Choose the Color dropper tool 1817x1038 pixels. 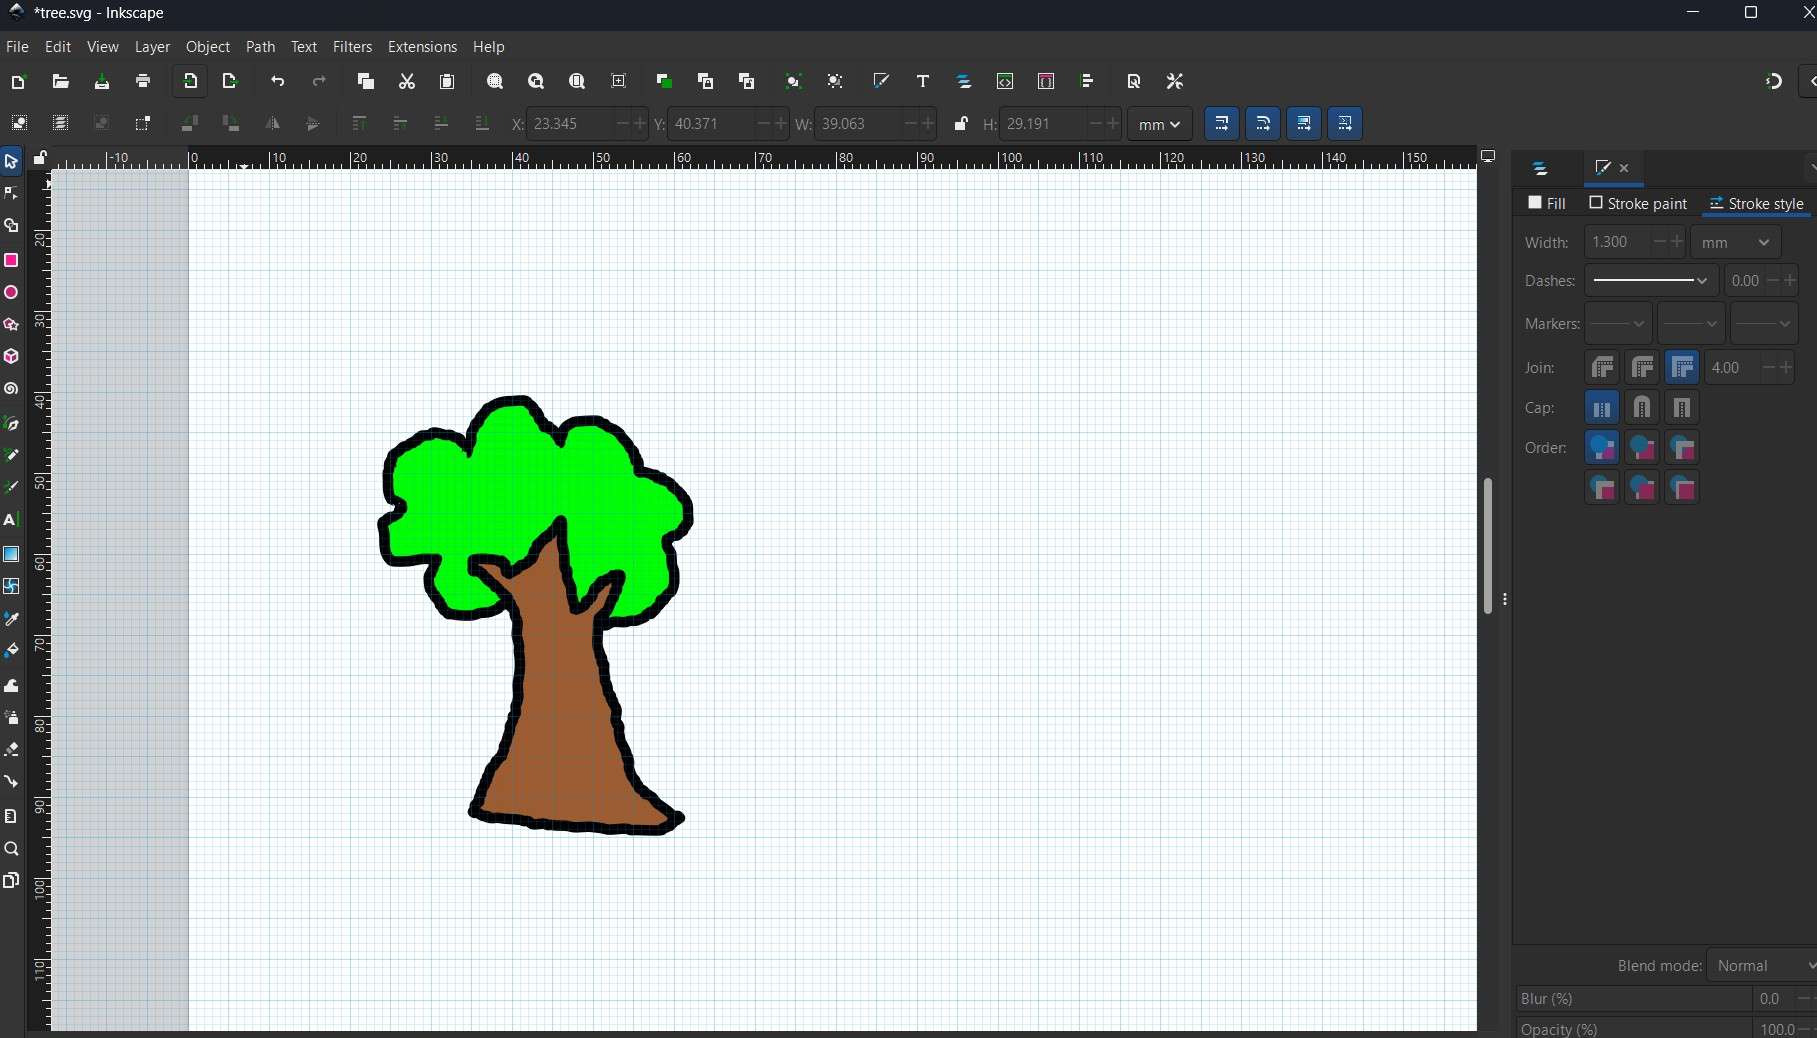(x=11, y=619)
